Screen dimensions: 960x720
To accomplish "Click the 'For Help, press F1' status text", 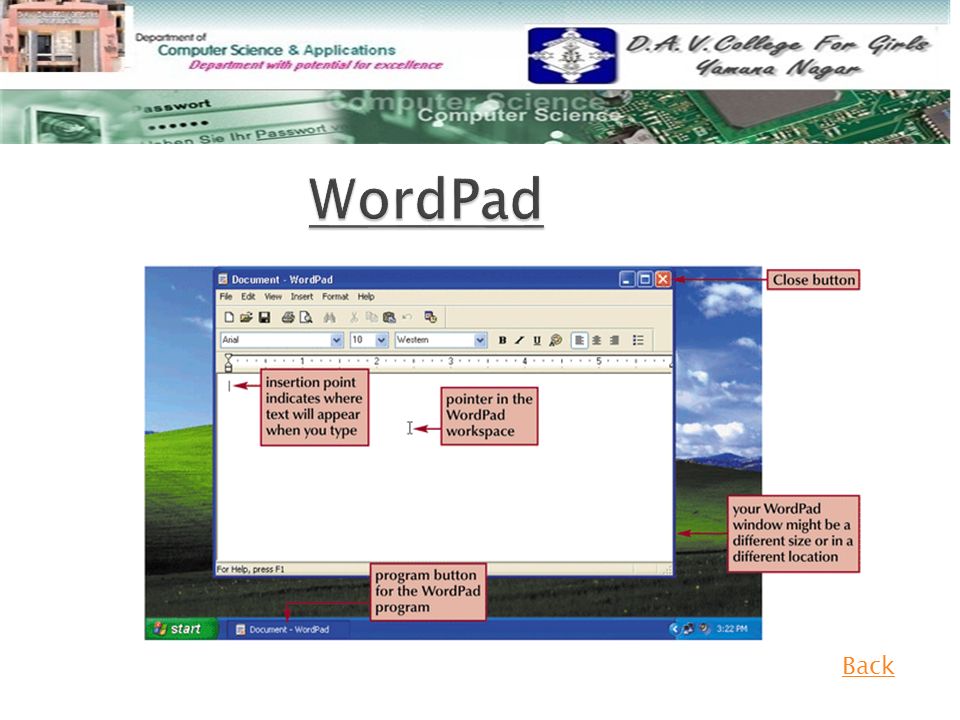I will tap(251, 569).
